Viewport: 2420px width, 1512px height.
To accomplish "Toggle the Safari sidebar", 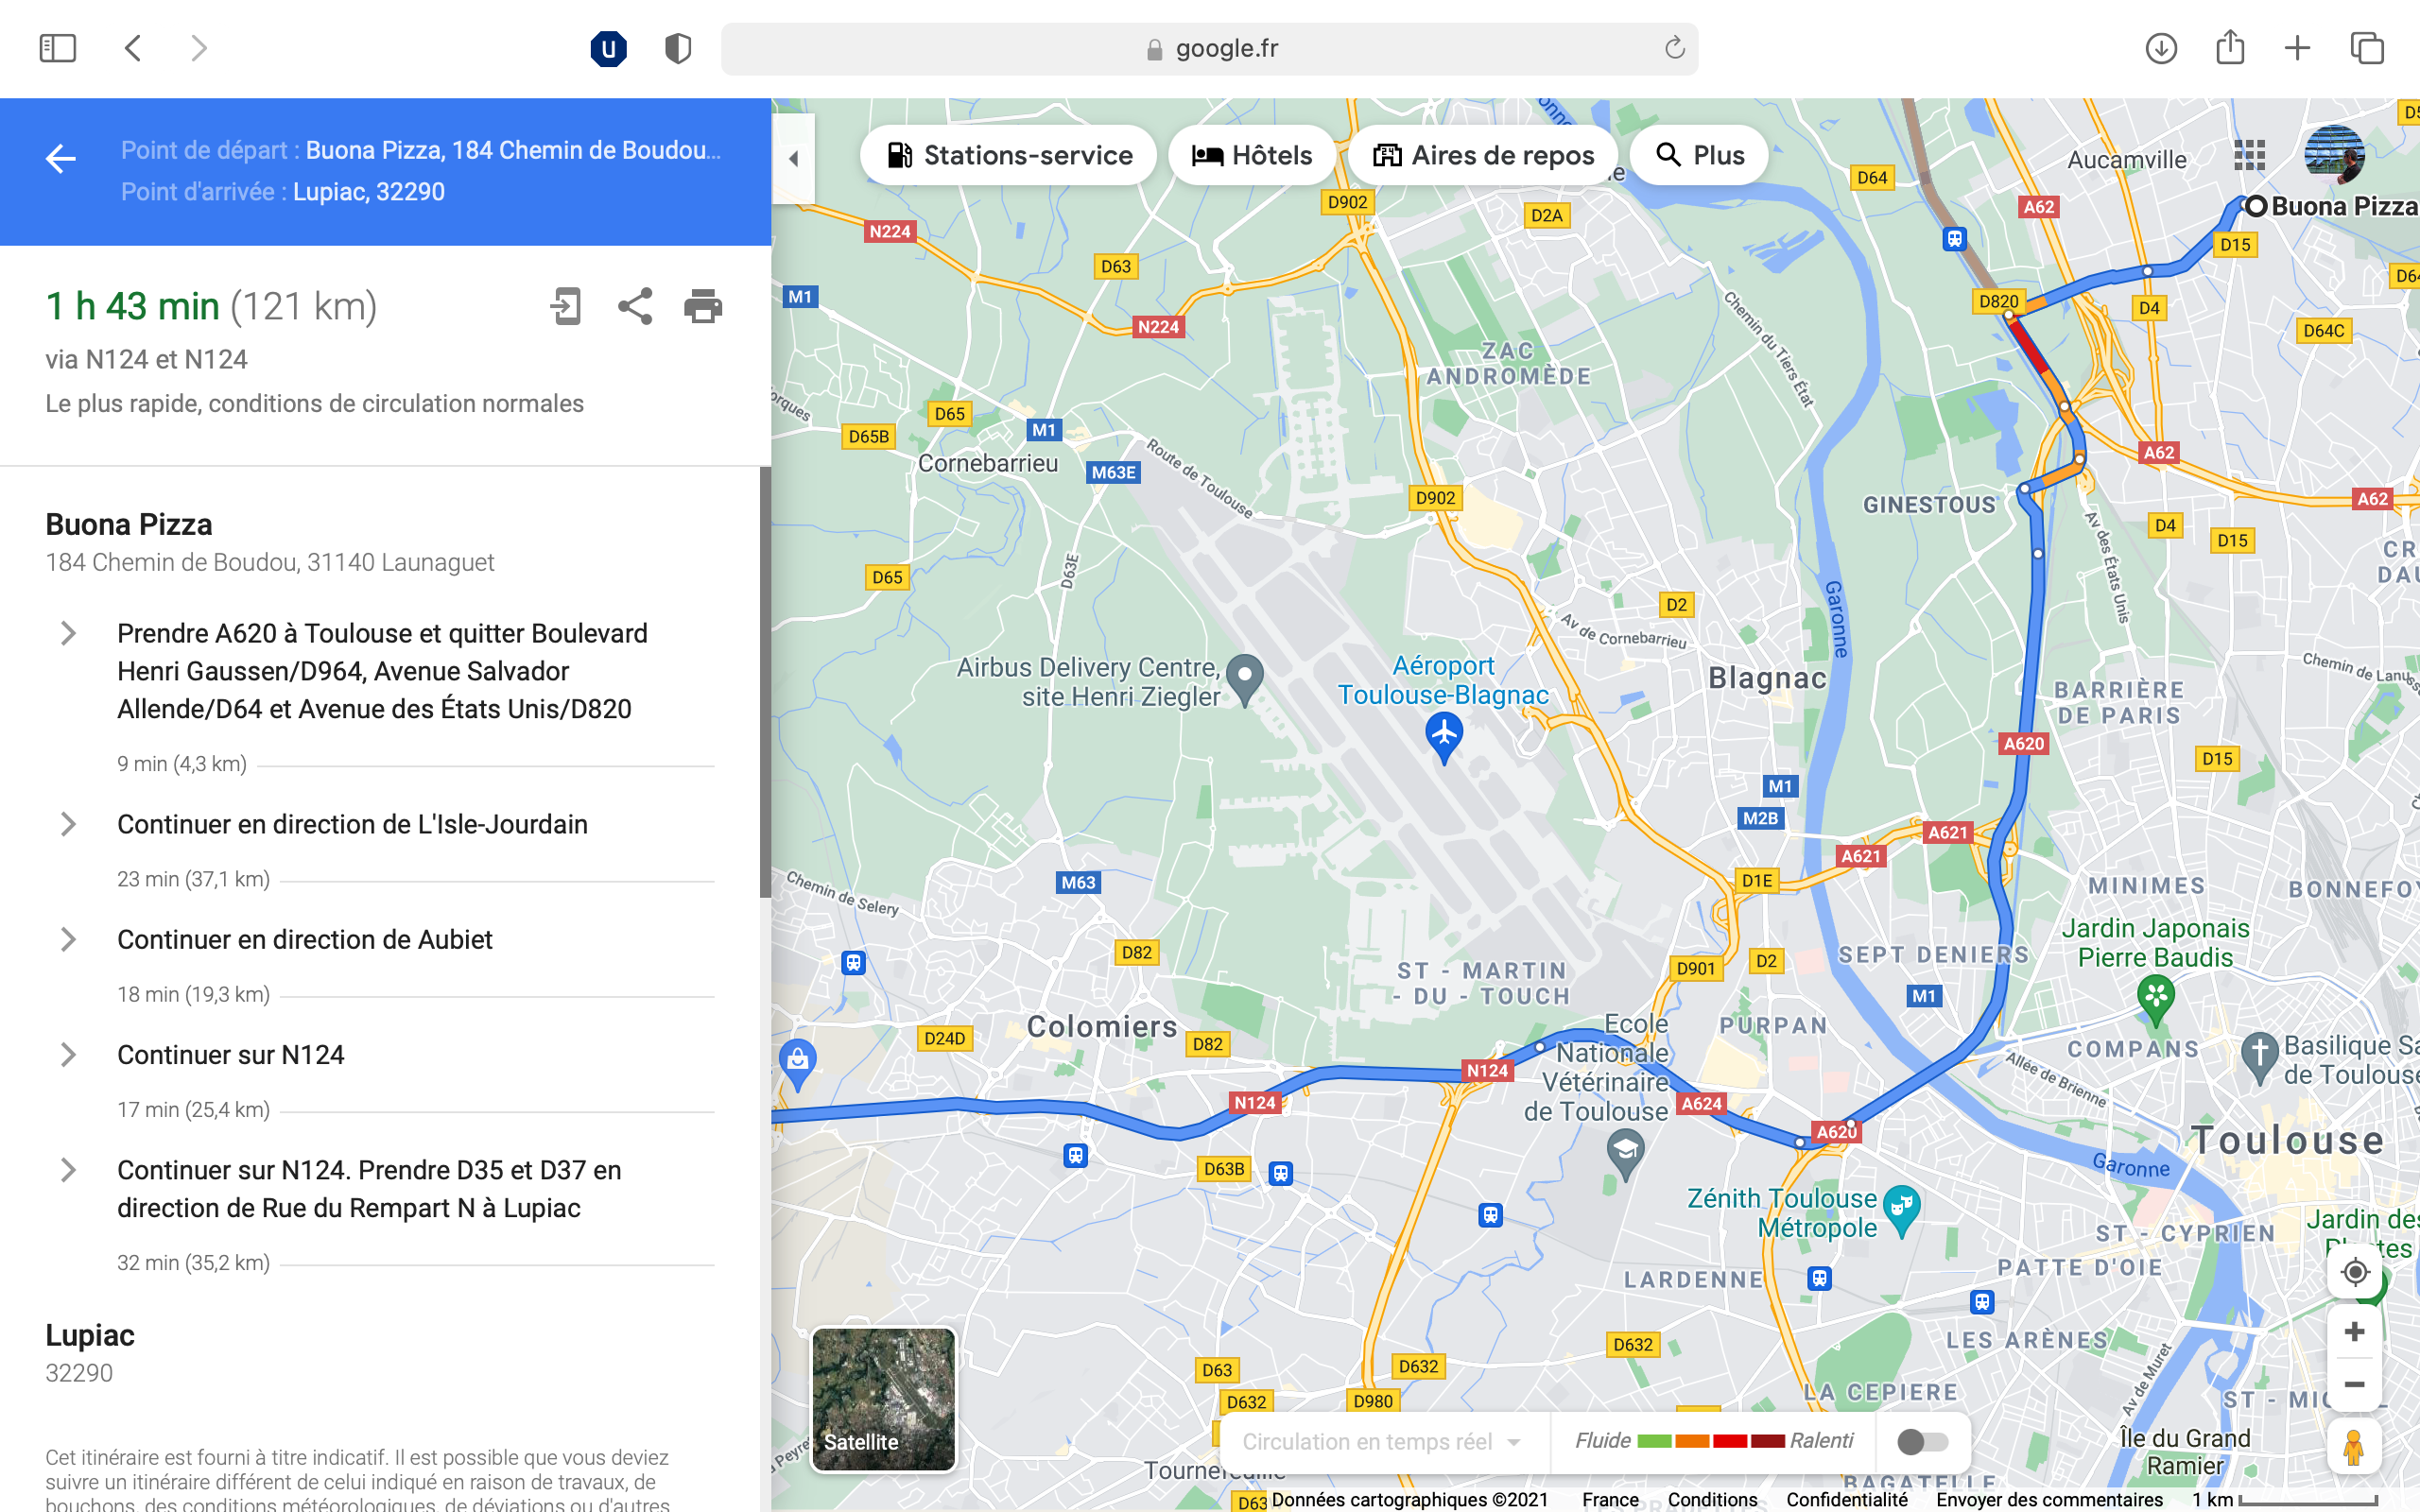I will (58, 48).
